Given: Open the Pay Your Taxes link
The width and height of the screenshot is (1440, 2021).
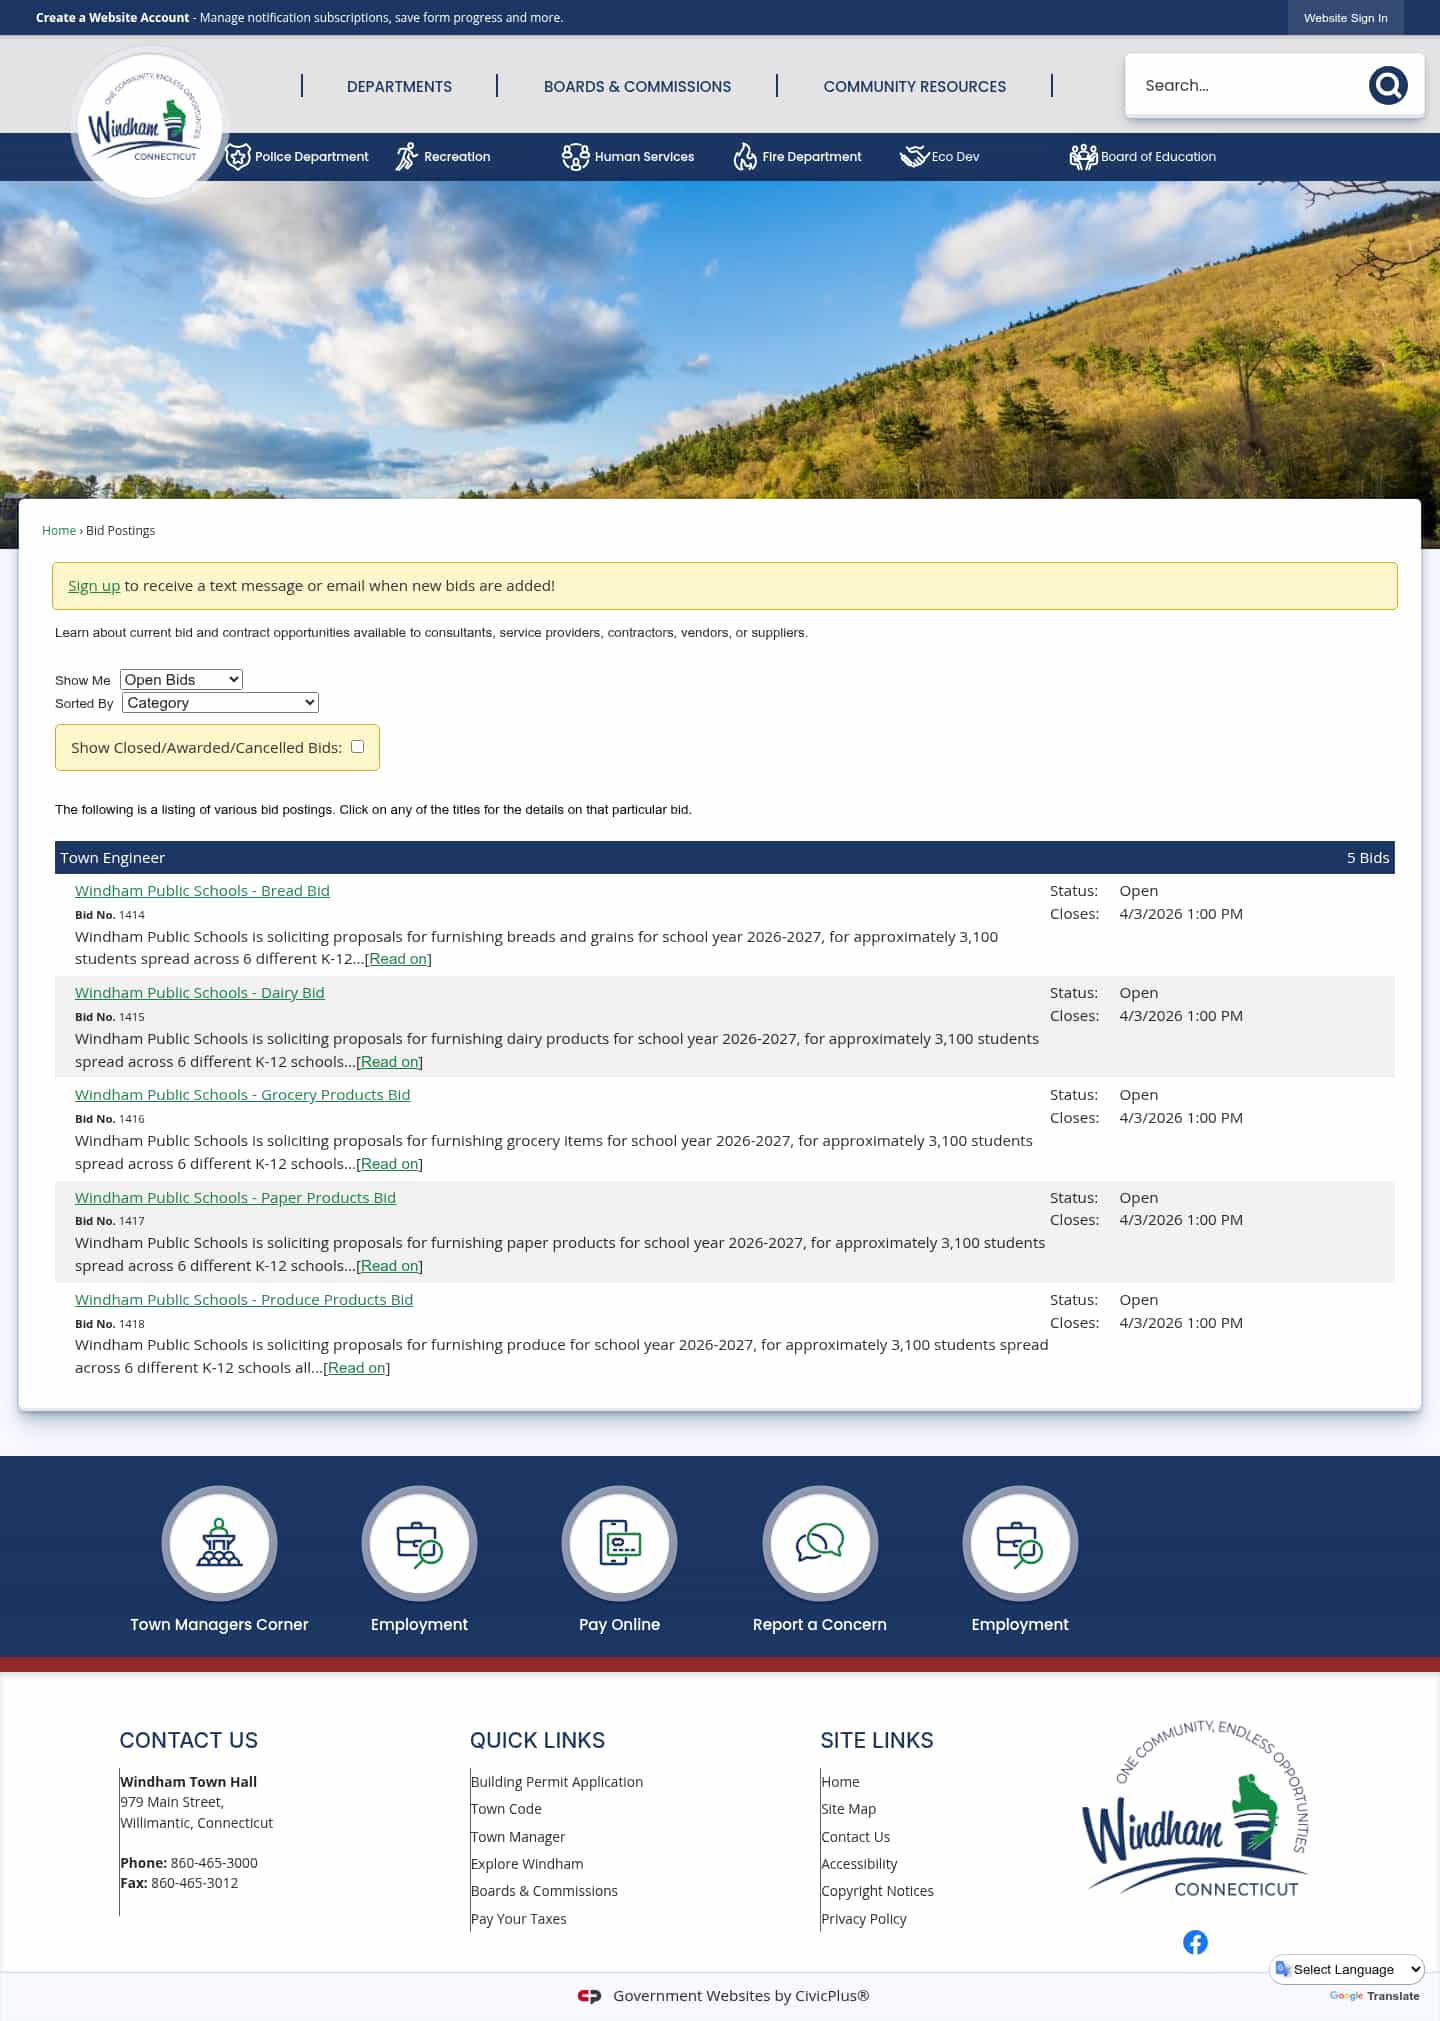Looking at the screenshot, I should [x=518, y=1919].
